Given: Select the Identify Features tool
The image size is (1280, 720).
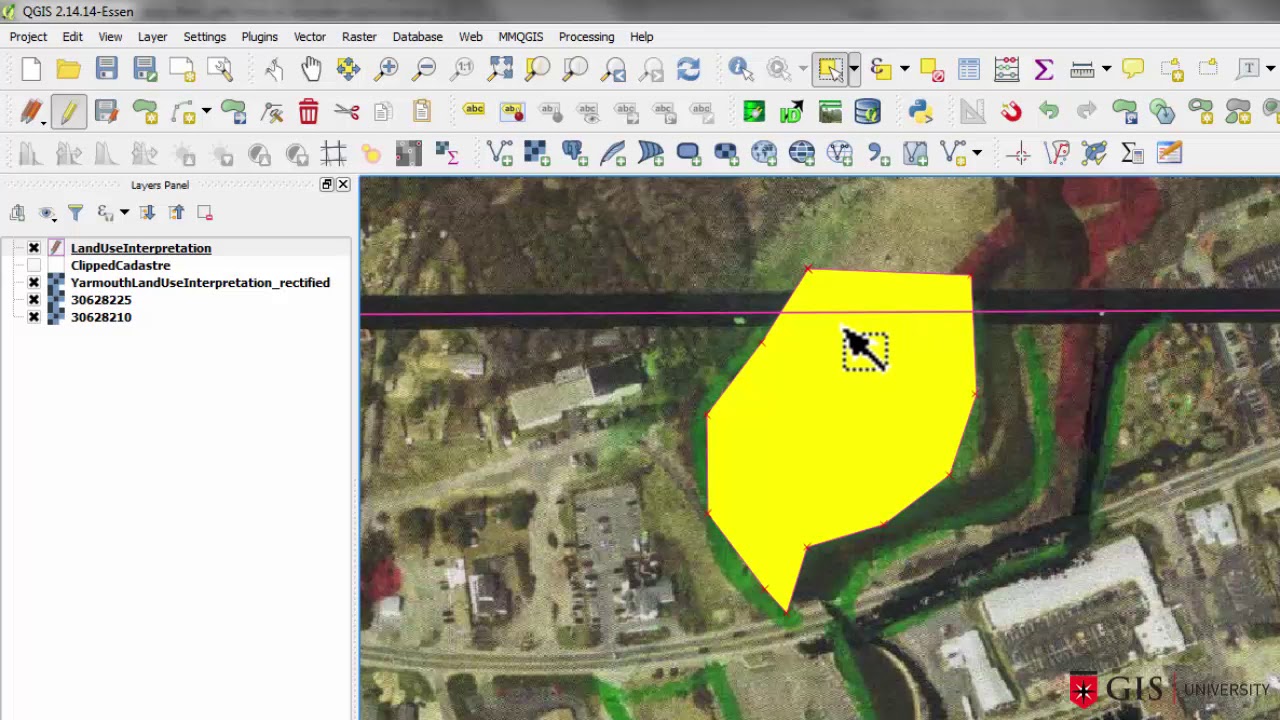Looking at the screenshot, I should pyautogui.click(x=740, y=69).
